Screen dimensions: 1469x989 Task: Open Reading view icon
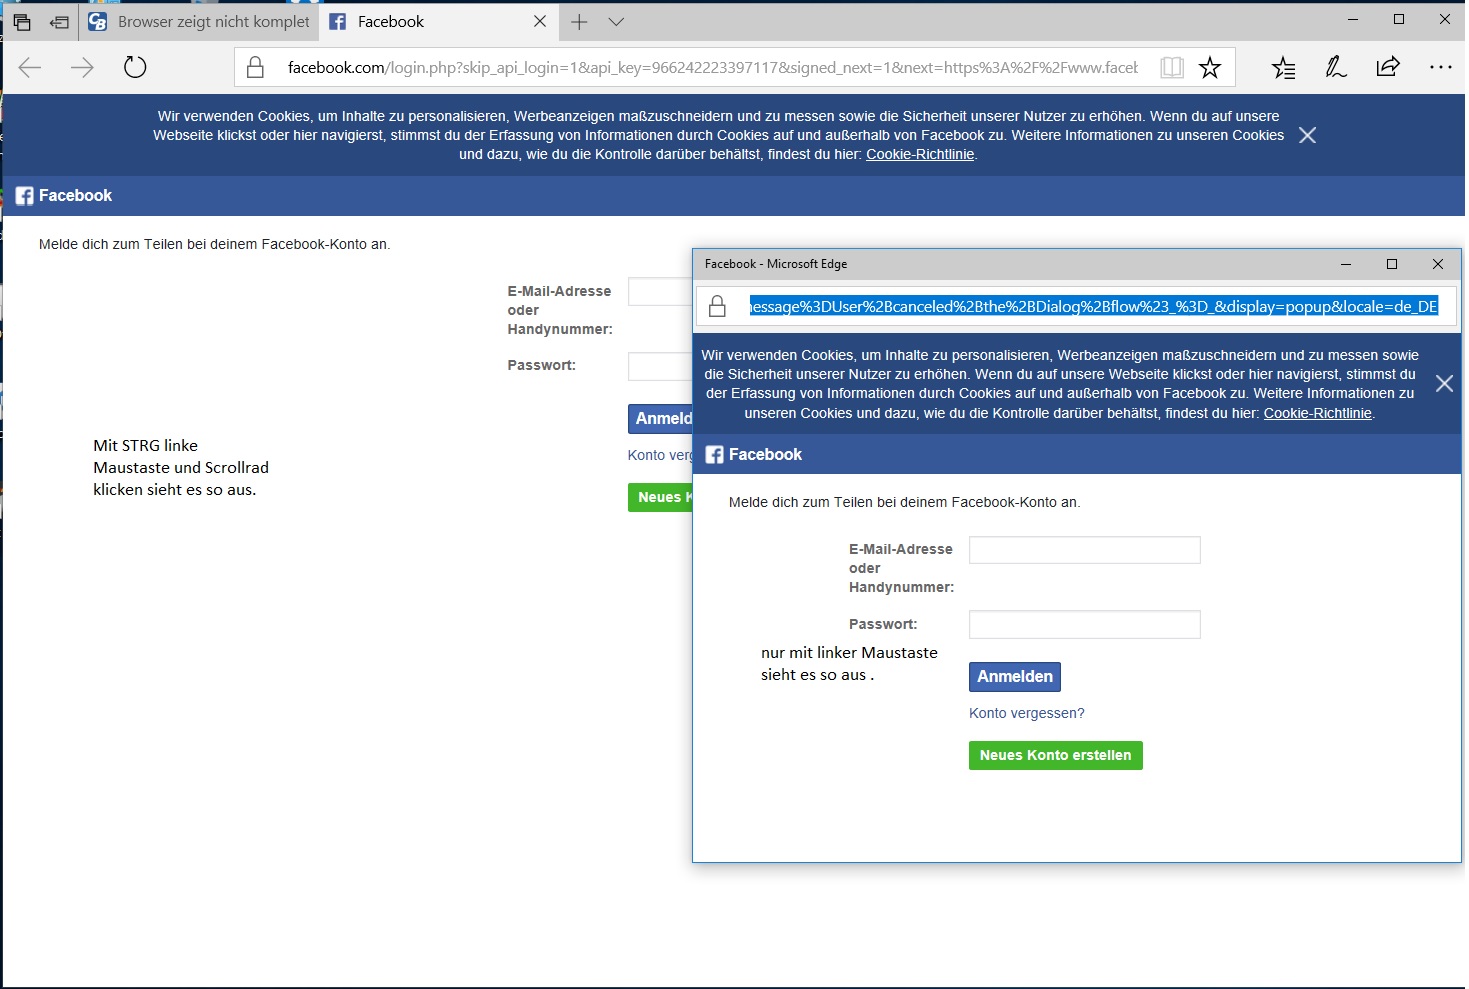(1172, 67)
